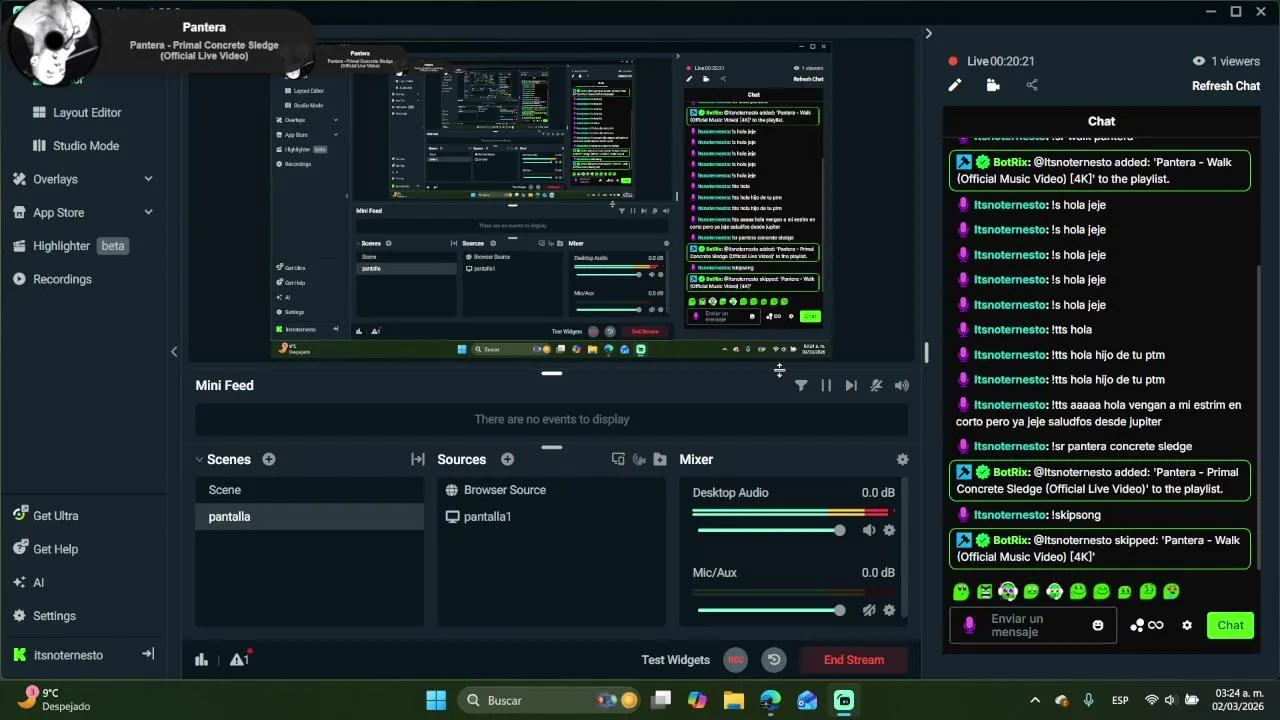
Task: Open Mic/Aux settings gear
Action: pos(889,610)
